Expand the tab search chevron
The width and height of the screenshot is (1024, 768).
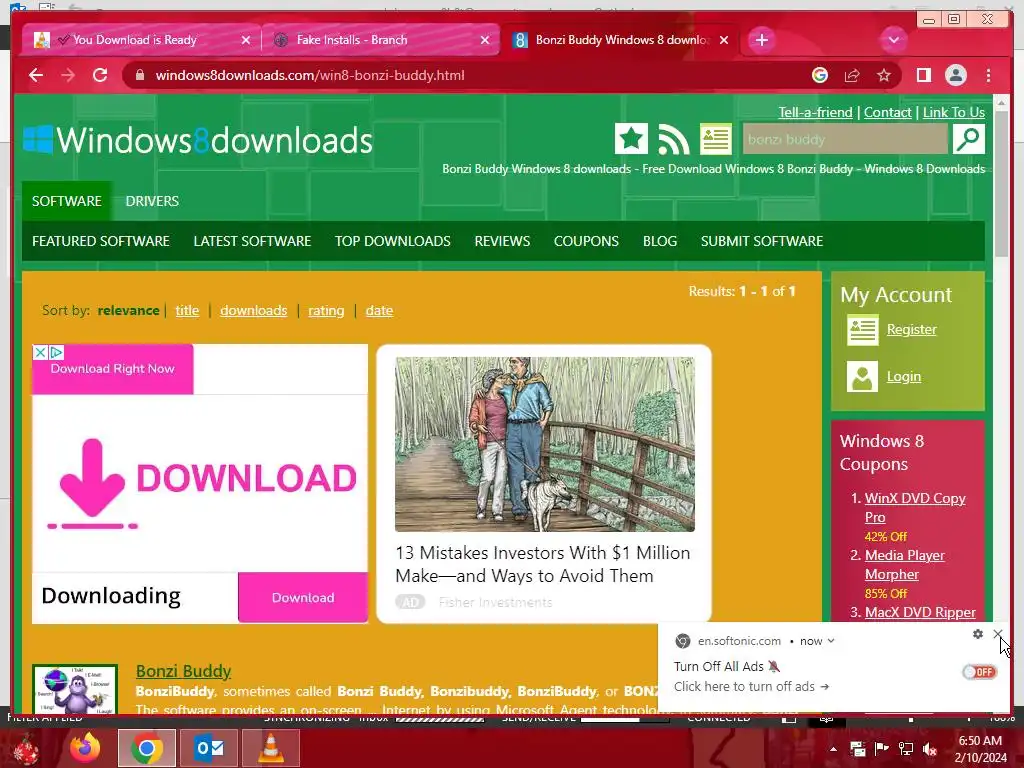point(893,40)
